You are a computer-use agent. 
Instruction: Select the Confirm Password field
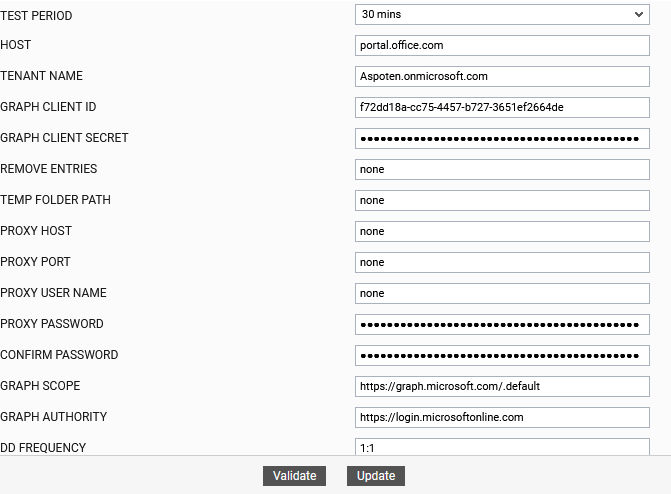tap(502, 355)
